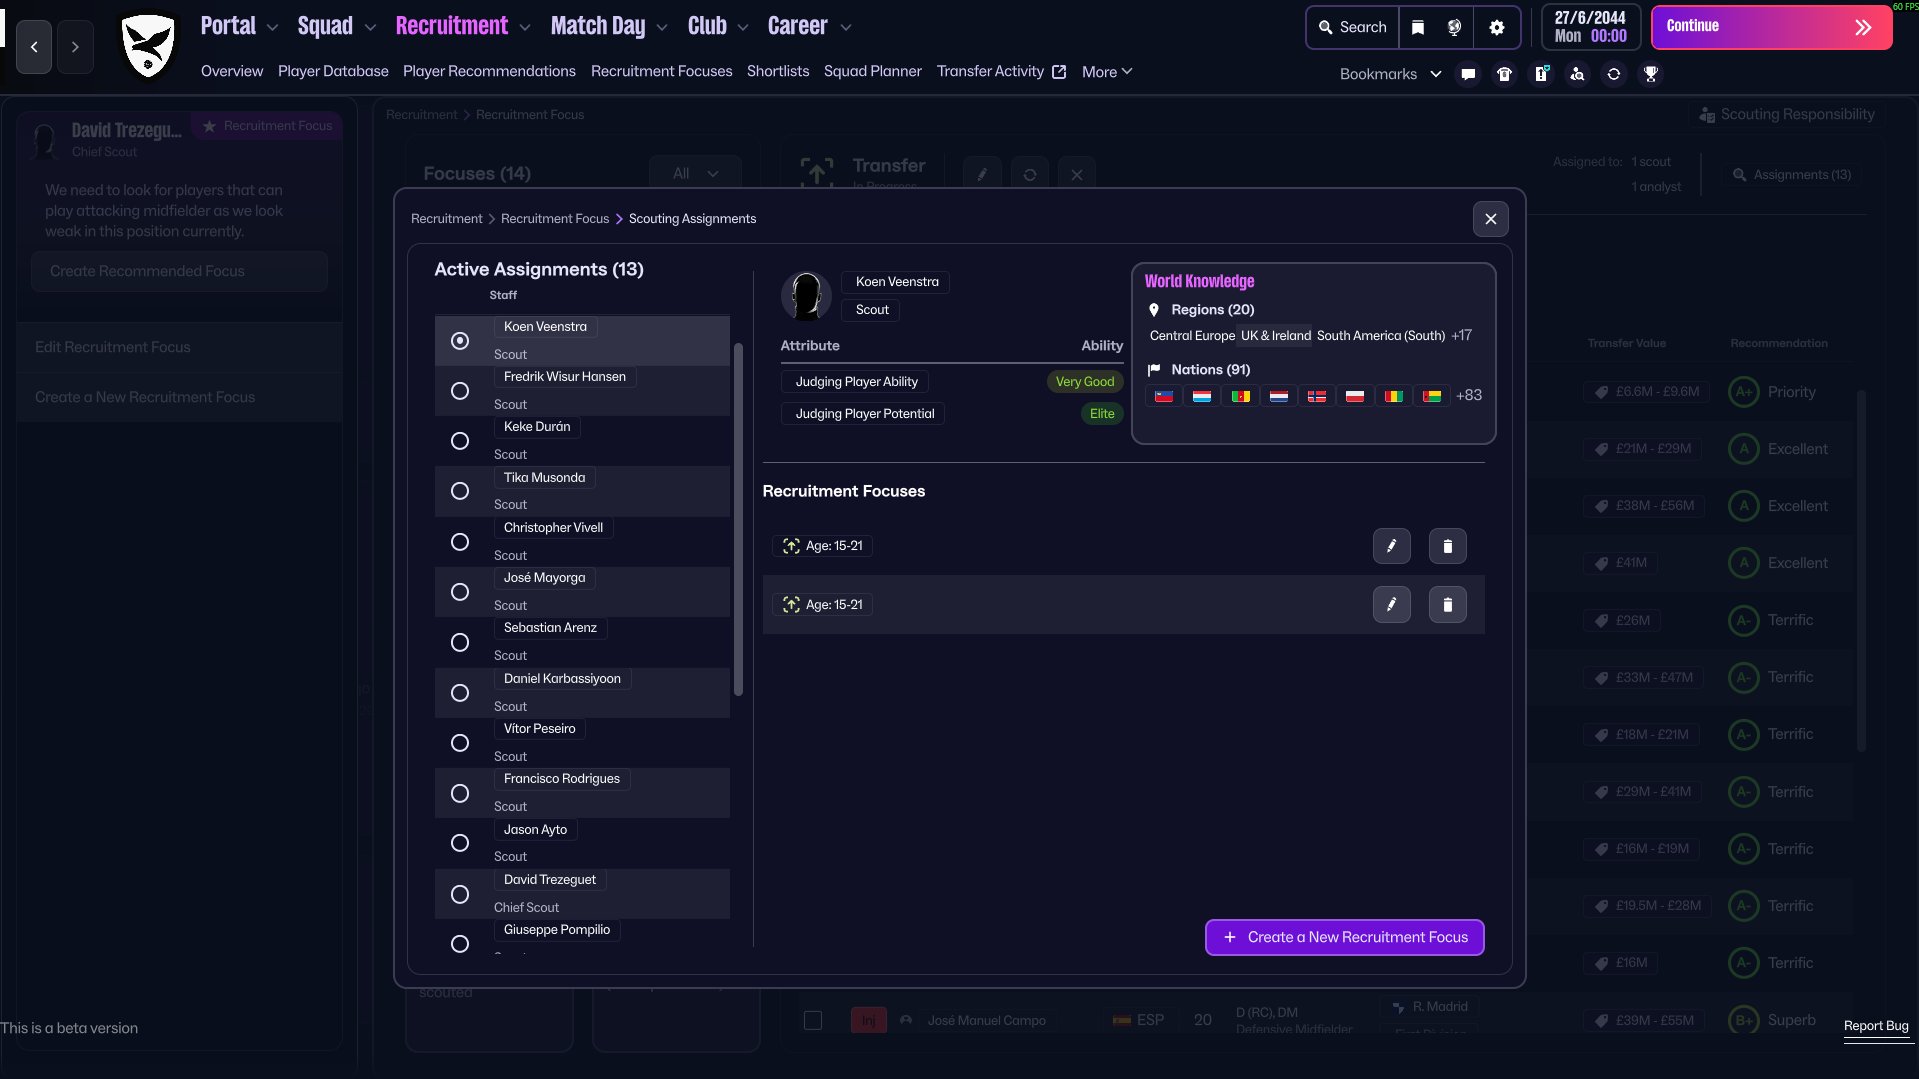Select Fredrik Wisur Hansen radio button

[x=460, y=391]
